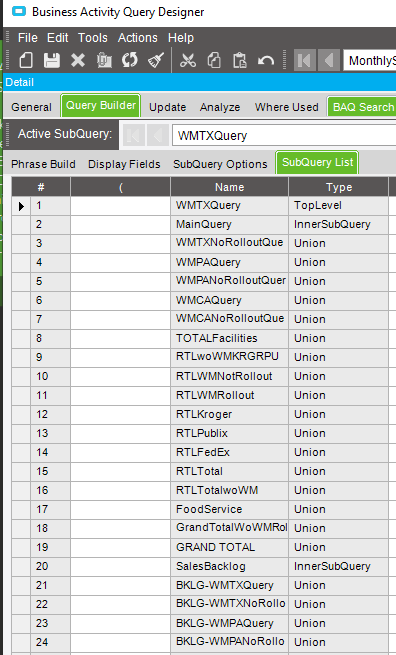396x655 pixels.
Task: Open the Display Fields tab
Action: tap(124, 164)
